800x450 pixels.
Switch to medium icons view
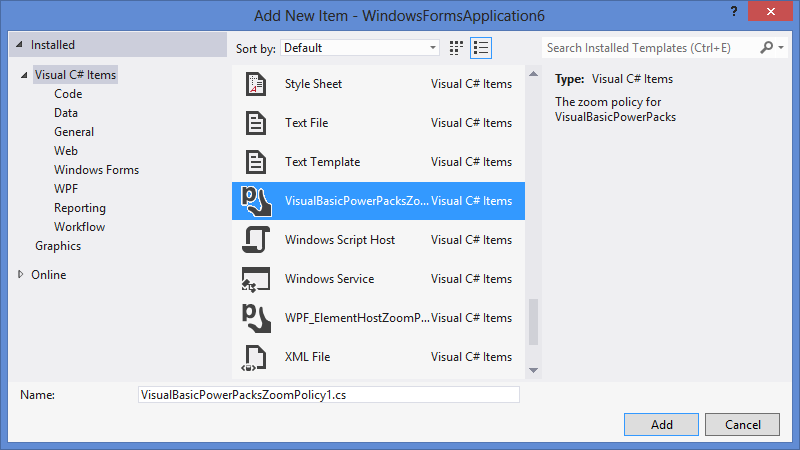[x=457, y=48]
